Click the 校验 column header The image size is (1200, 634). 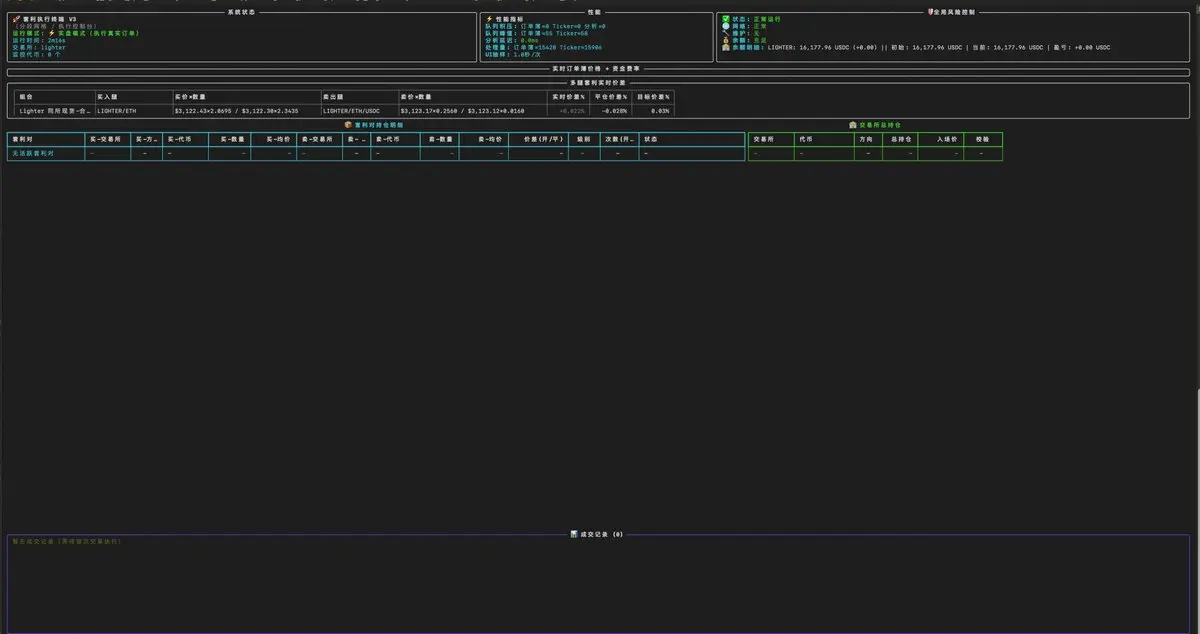982,139
